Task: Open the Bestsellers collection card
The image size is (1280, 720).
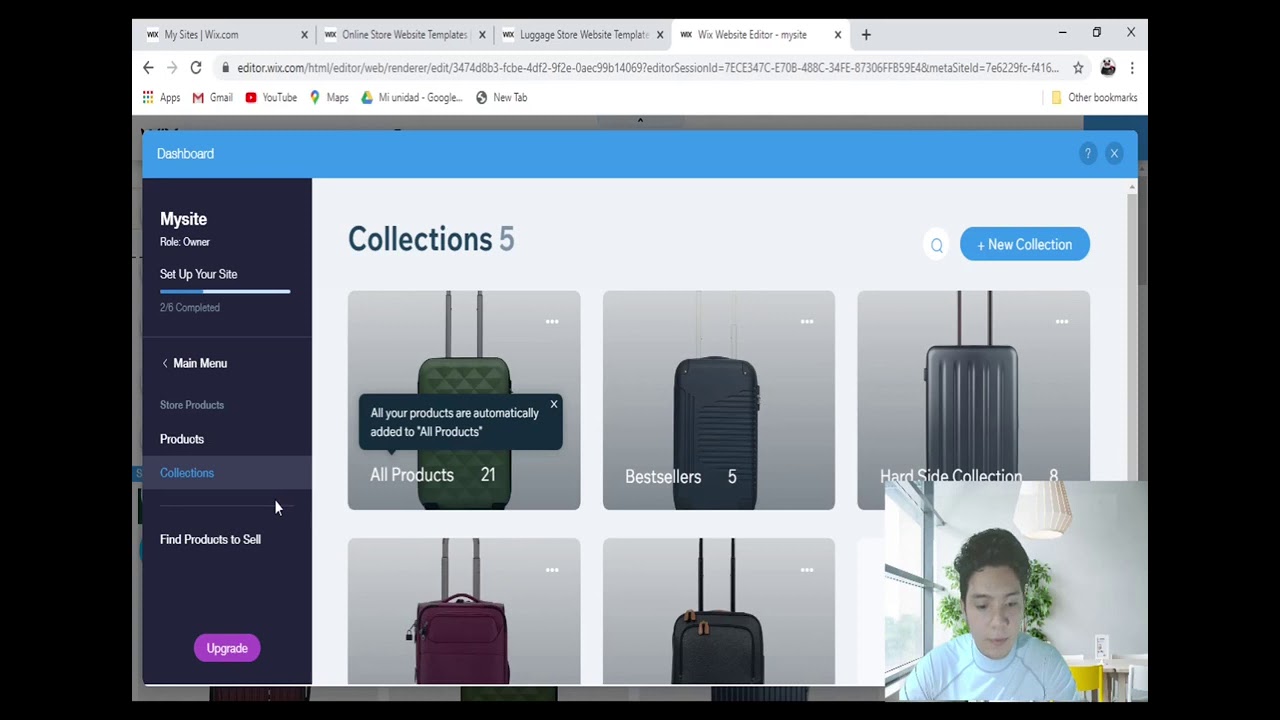Action: [719, 400]
